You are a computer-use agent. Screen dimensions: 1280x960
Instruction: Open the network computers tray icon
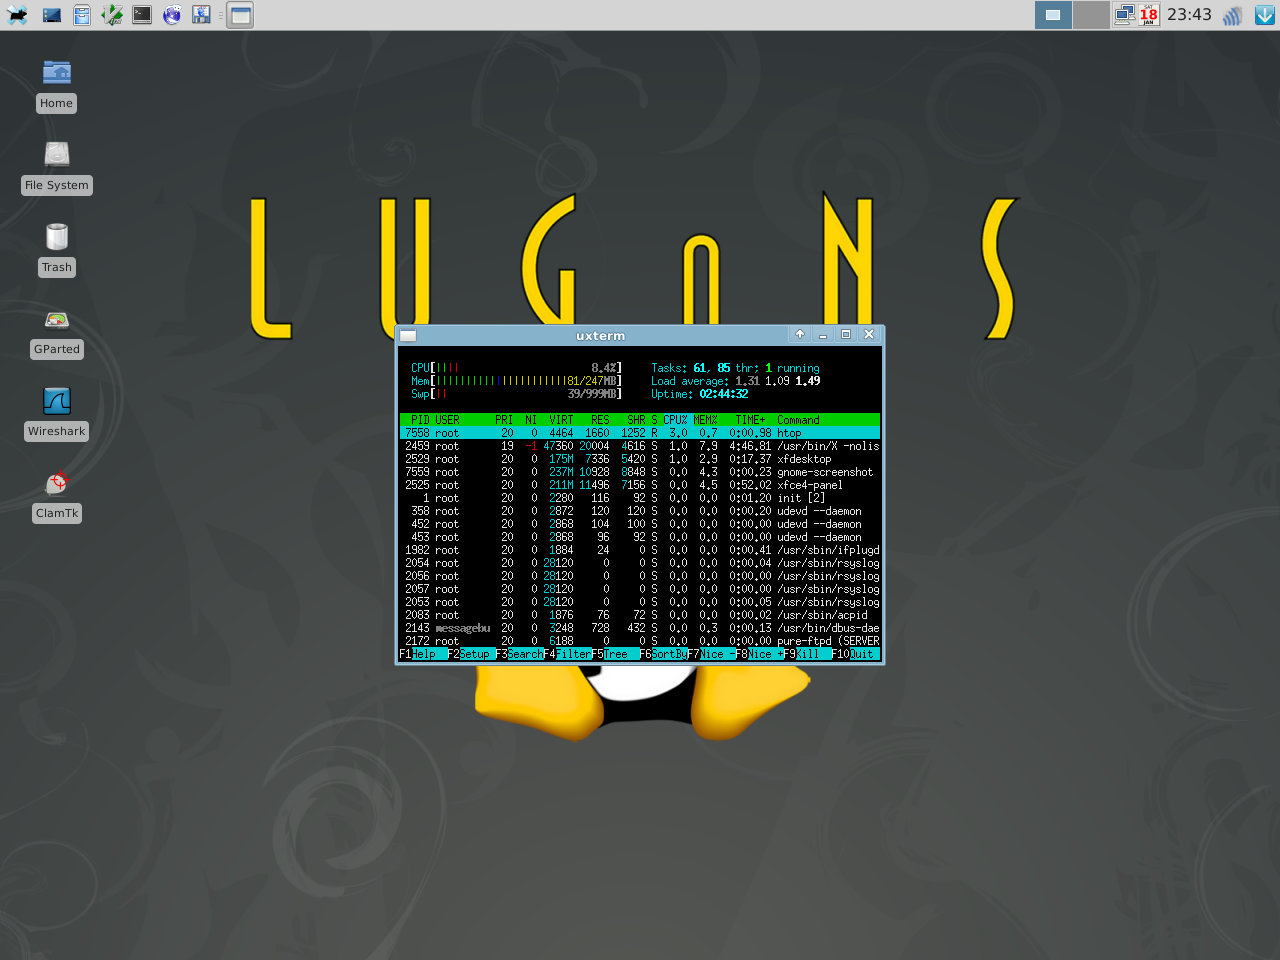click(1124, 15)
